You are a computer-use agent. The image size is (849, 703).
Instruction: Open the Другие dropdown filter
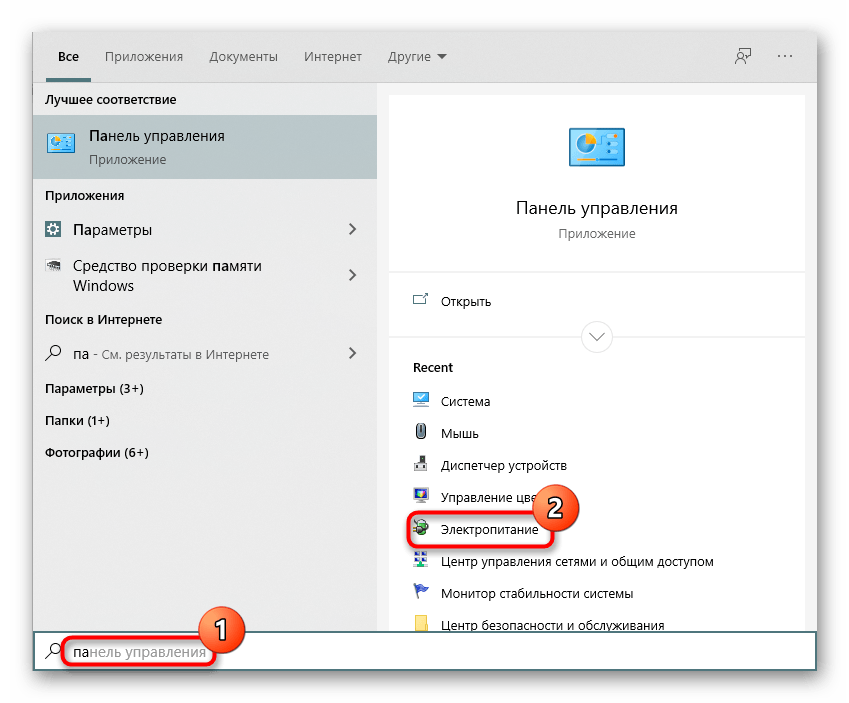point(417,56)
